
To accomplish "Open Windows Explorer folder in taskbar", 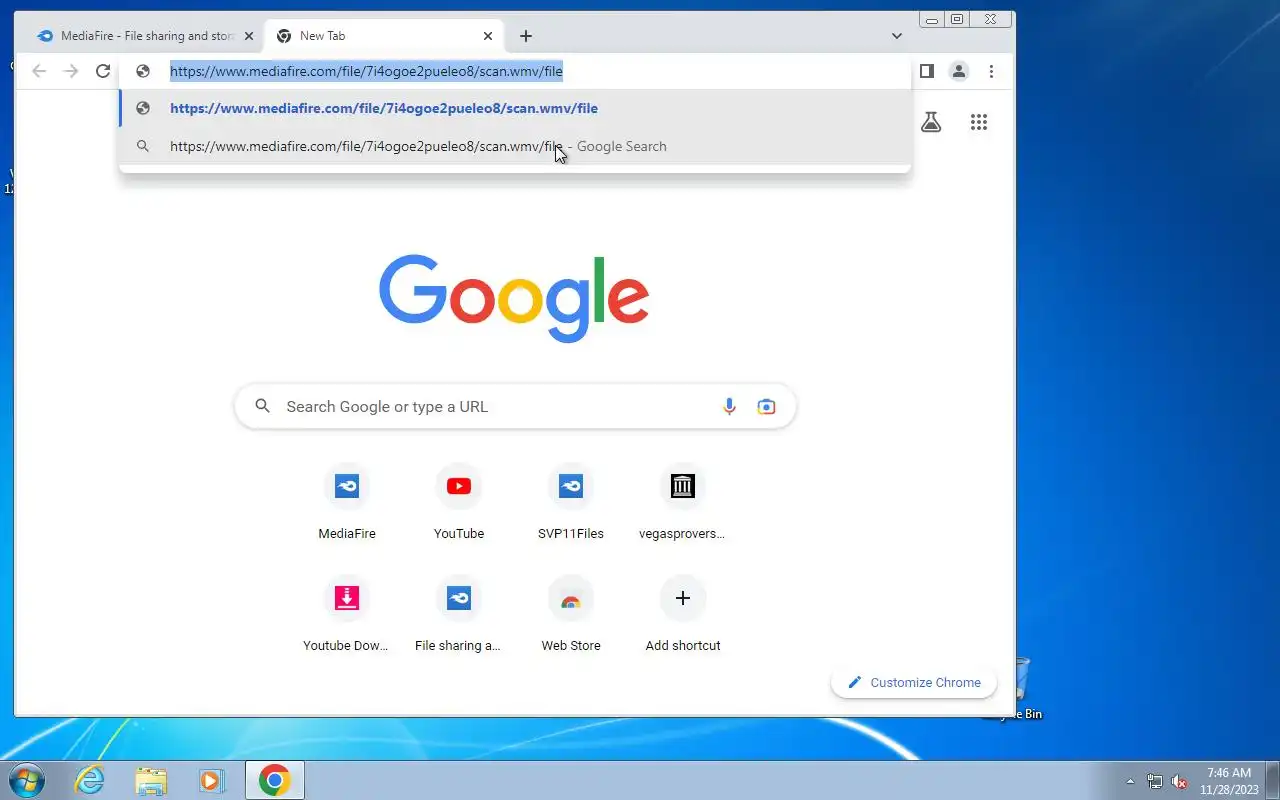I will coord(151,780).
